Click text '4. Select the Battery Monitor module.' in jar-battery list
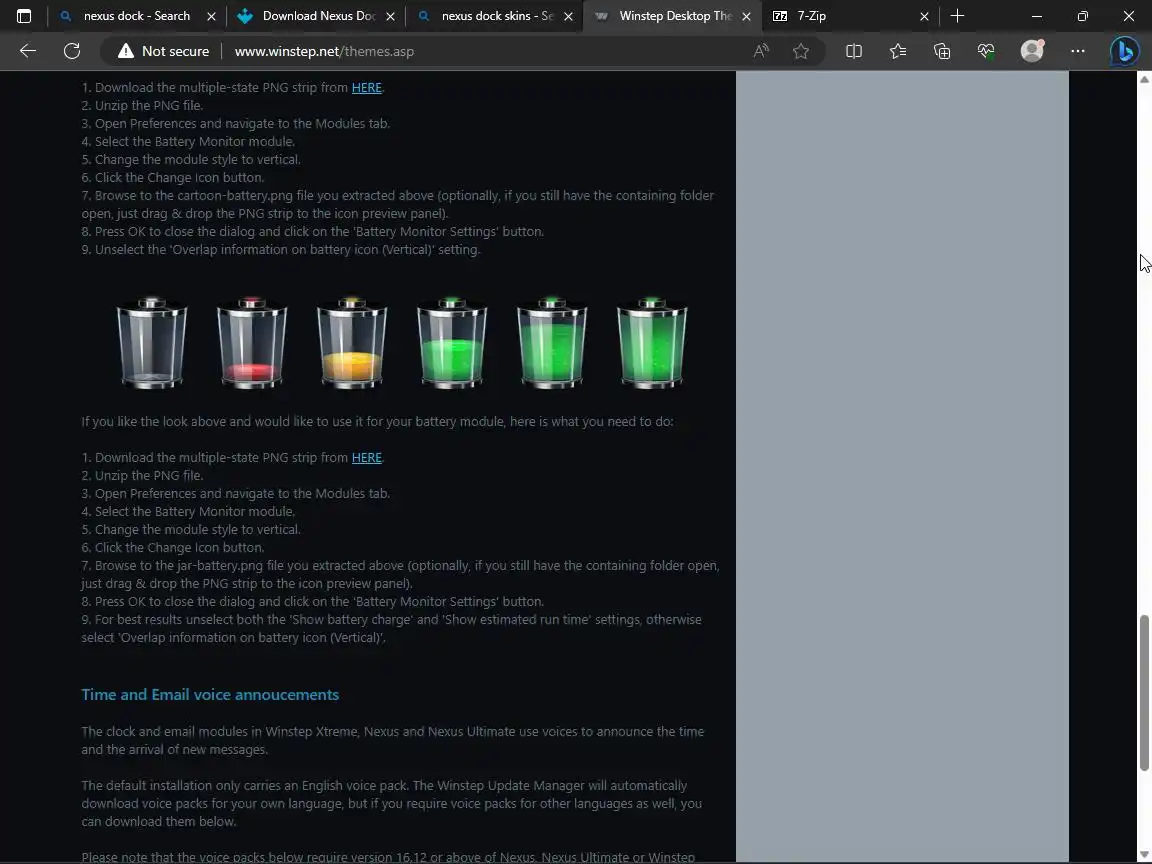Screen dimensions: 1152x864 (188, 511)
